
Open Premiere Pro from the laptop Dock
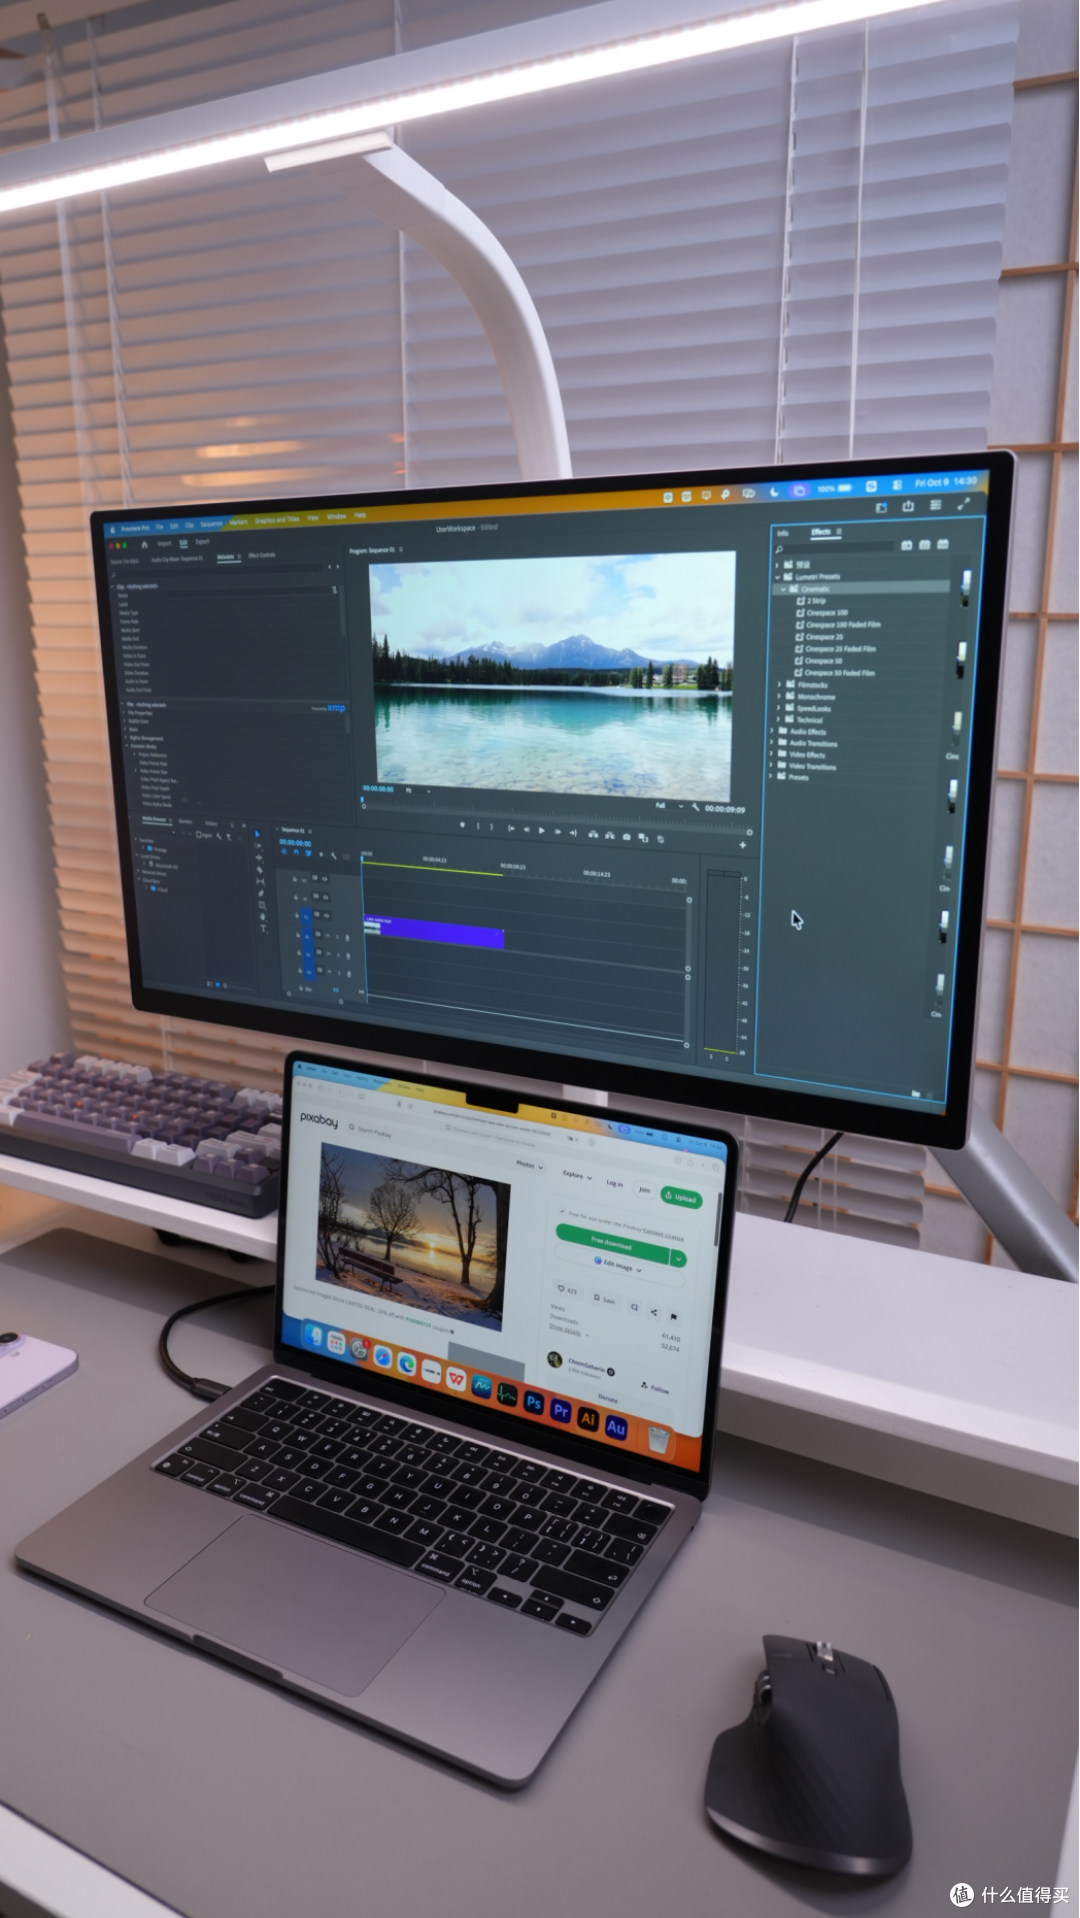click(x=561, y=1411)
